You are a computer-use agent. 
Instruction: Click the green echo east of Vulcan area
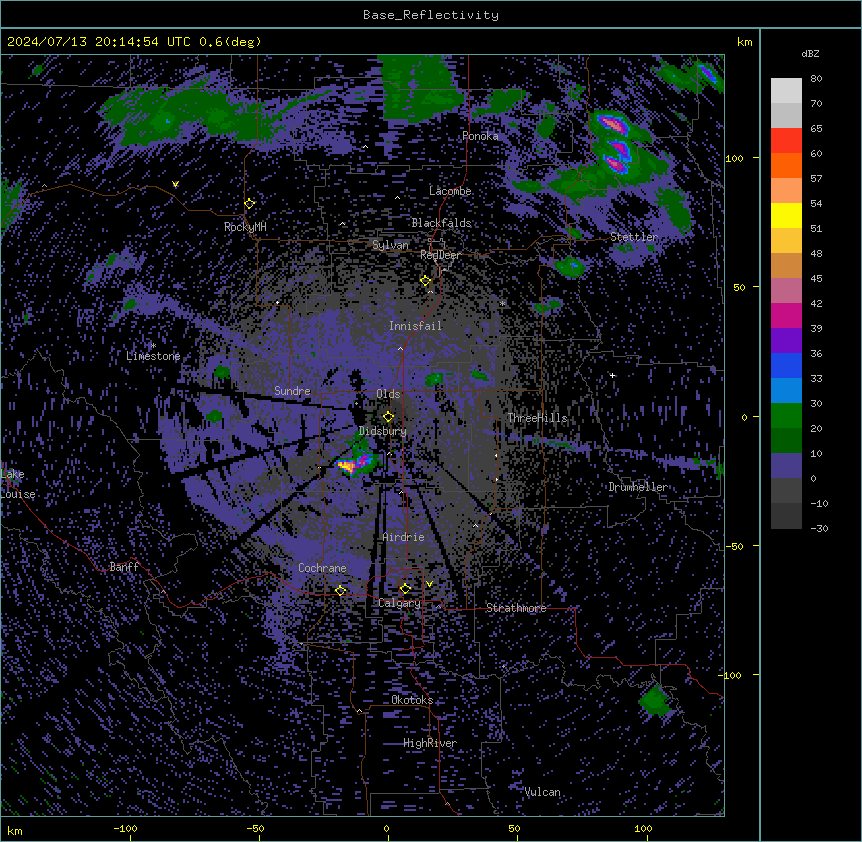click(654, 701)
